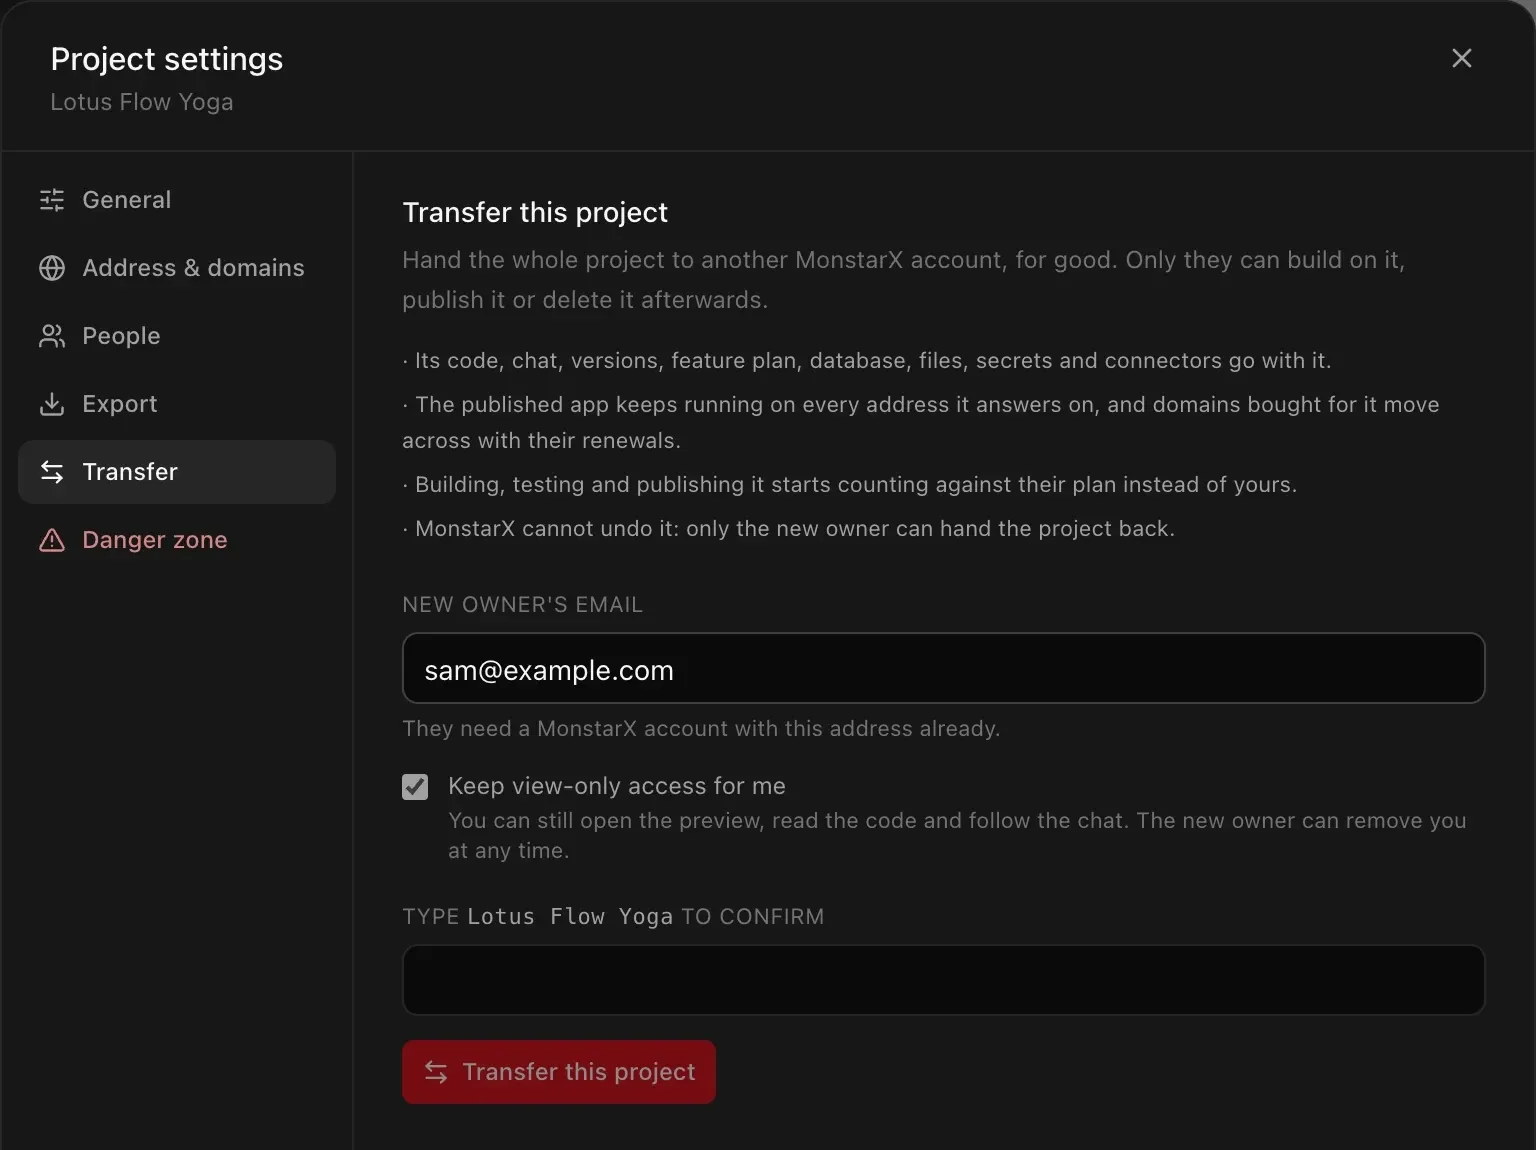This screenshot has width=1536, height=1150.
Task: Click the red Transfer this project button
Action: point(559,1072)
